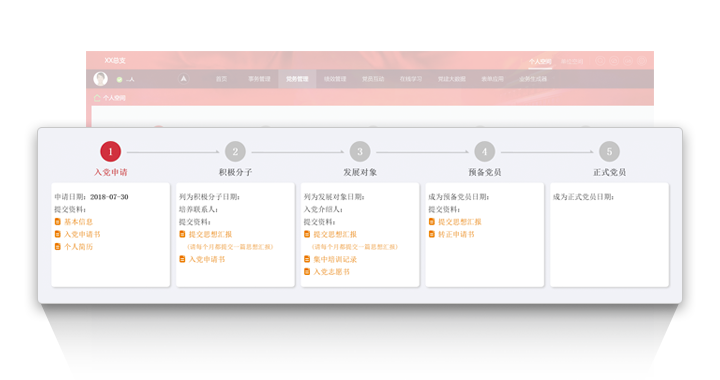Click the step 1 入党申请 circle

[x=110, y=151]
